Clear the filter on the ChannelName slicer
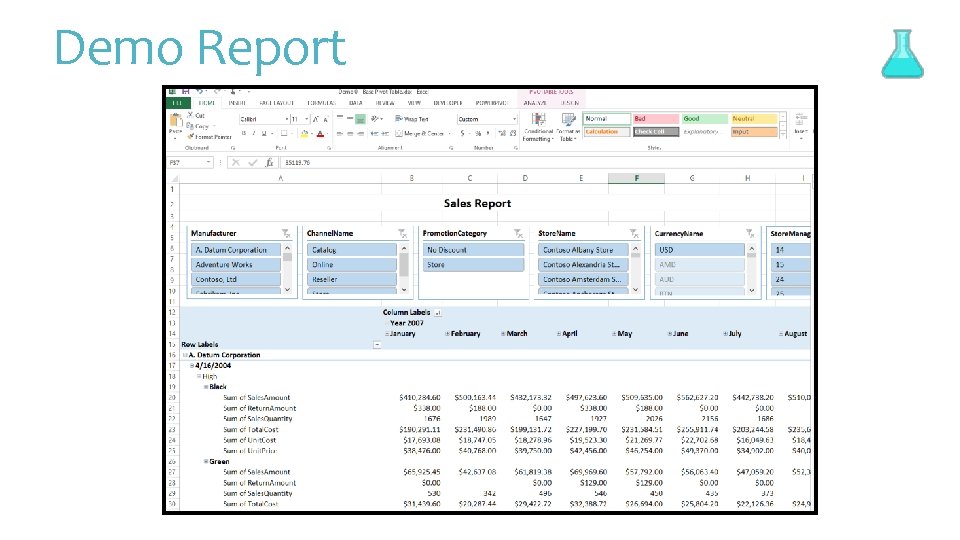 pos(402,233)
